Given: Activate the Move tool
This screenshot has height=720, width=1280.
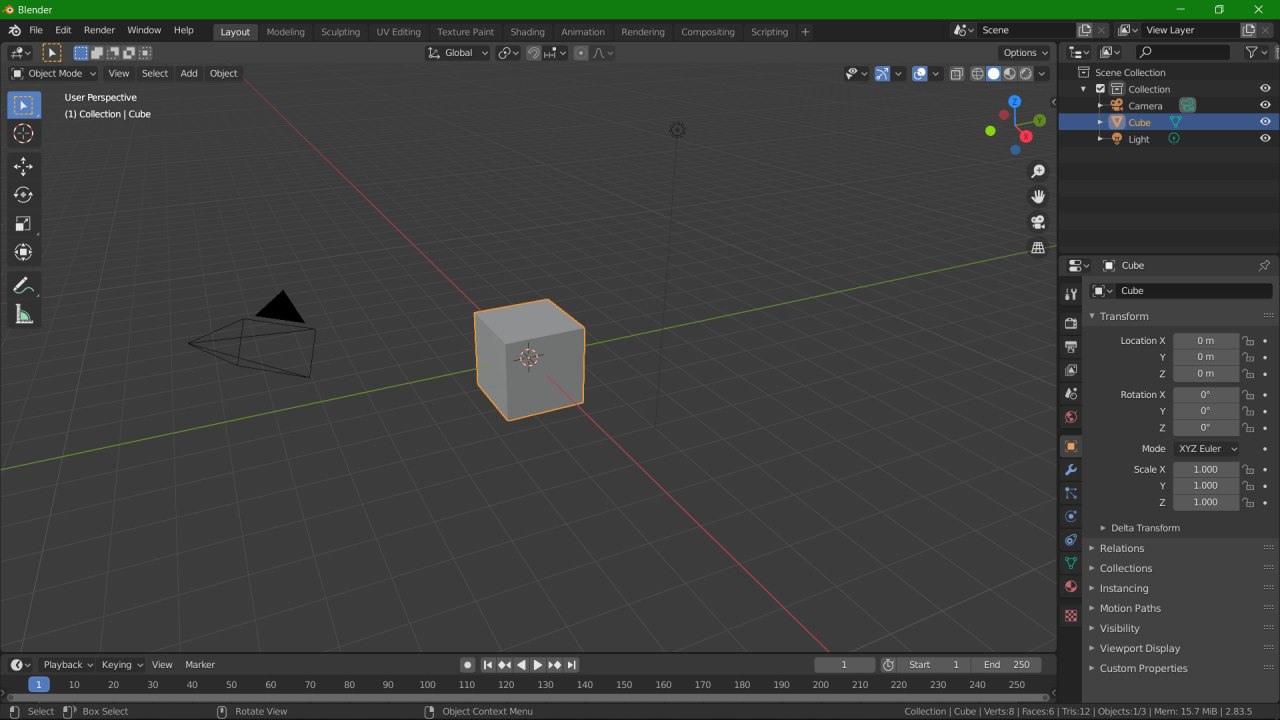Looking at the screenshot, I should pos(24,167).
